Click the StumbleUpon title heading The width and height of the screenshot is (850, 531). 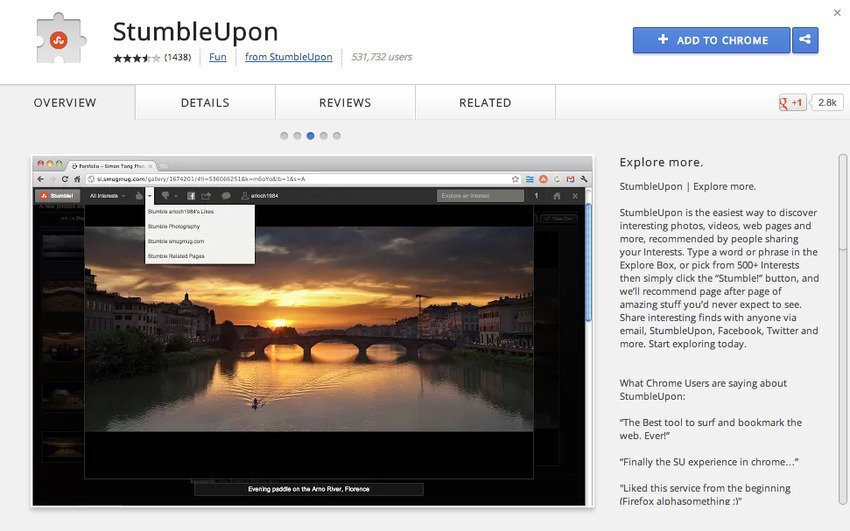[196, 31]
